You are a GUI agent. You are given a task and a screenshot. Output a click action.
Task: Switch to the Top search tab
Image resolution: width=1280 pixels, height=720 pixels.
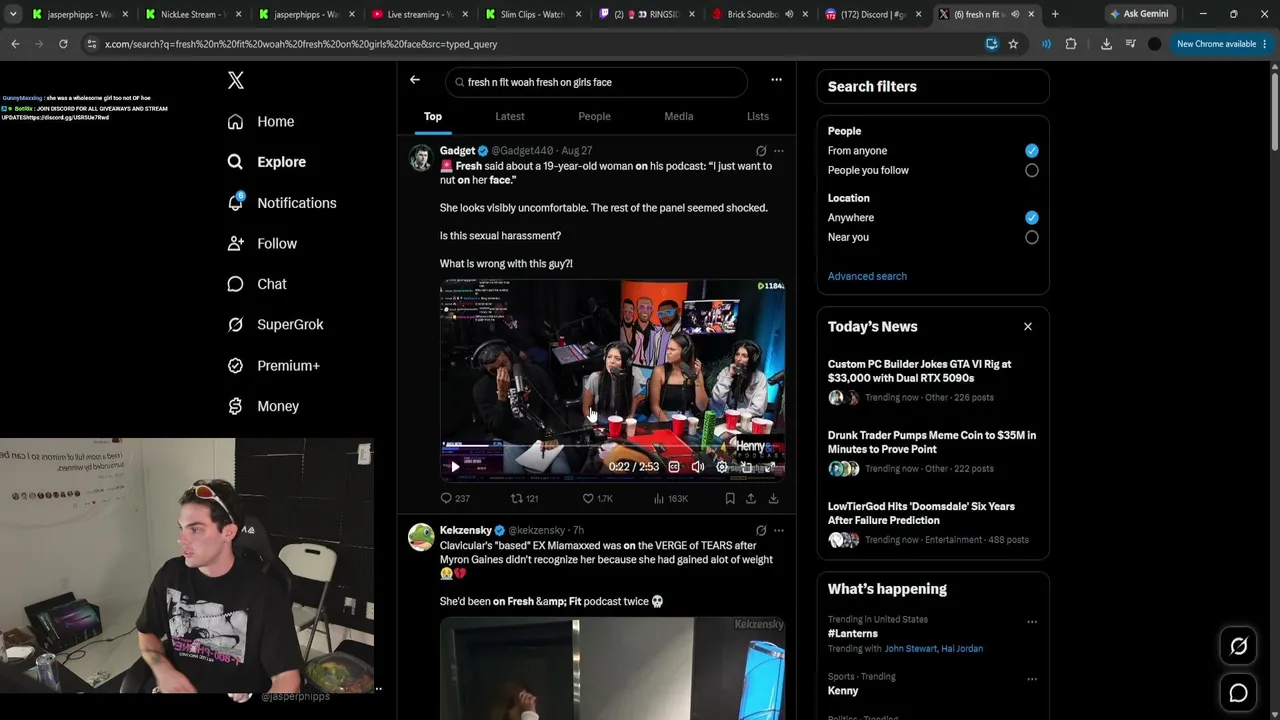point(433,116)
